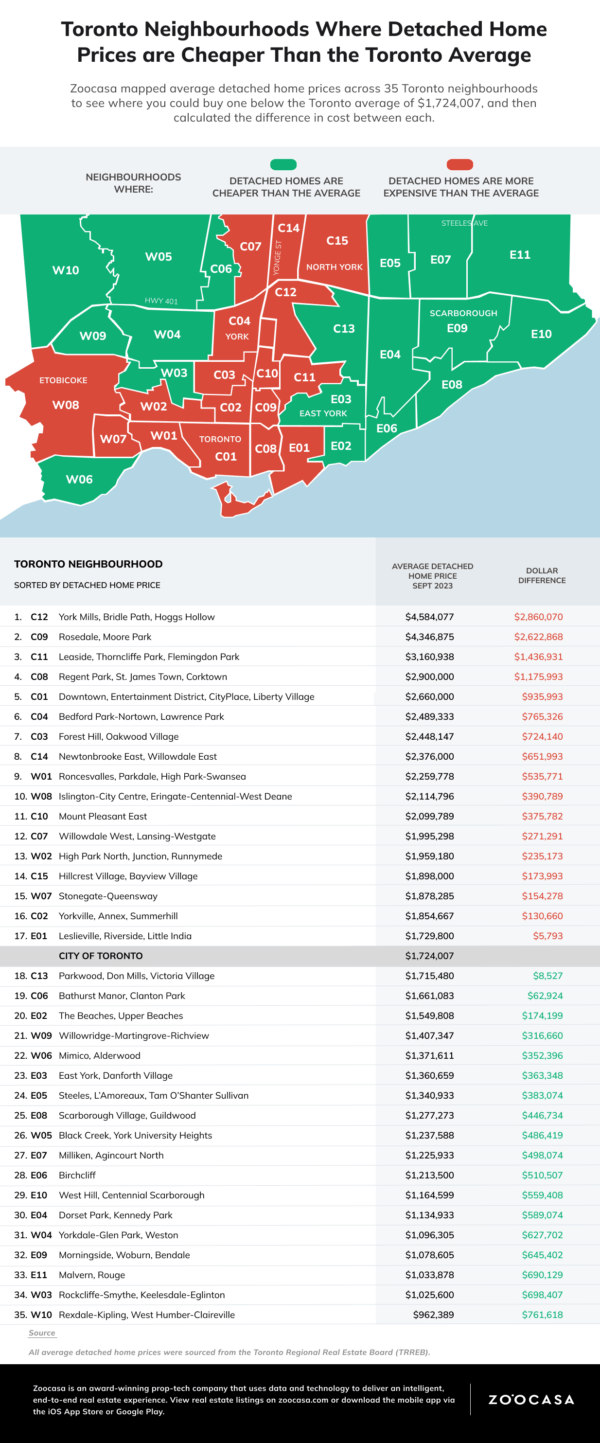600x1443 pixels.
Task: Select the E11 region on the map
Action: [x=519, y=255]
